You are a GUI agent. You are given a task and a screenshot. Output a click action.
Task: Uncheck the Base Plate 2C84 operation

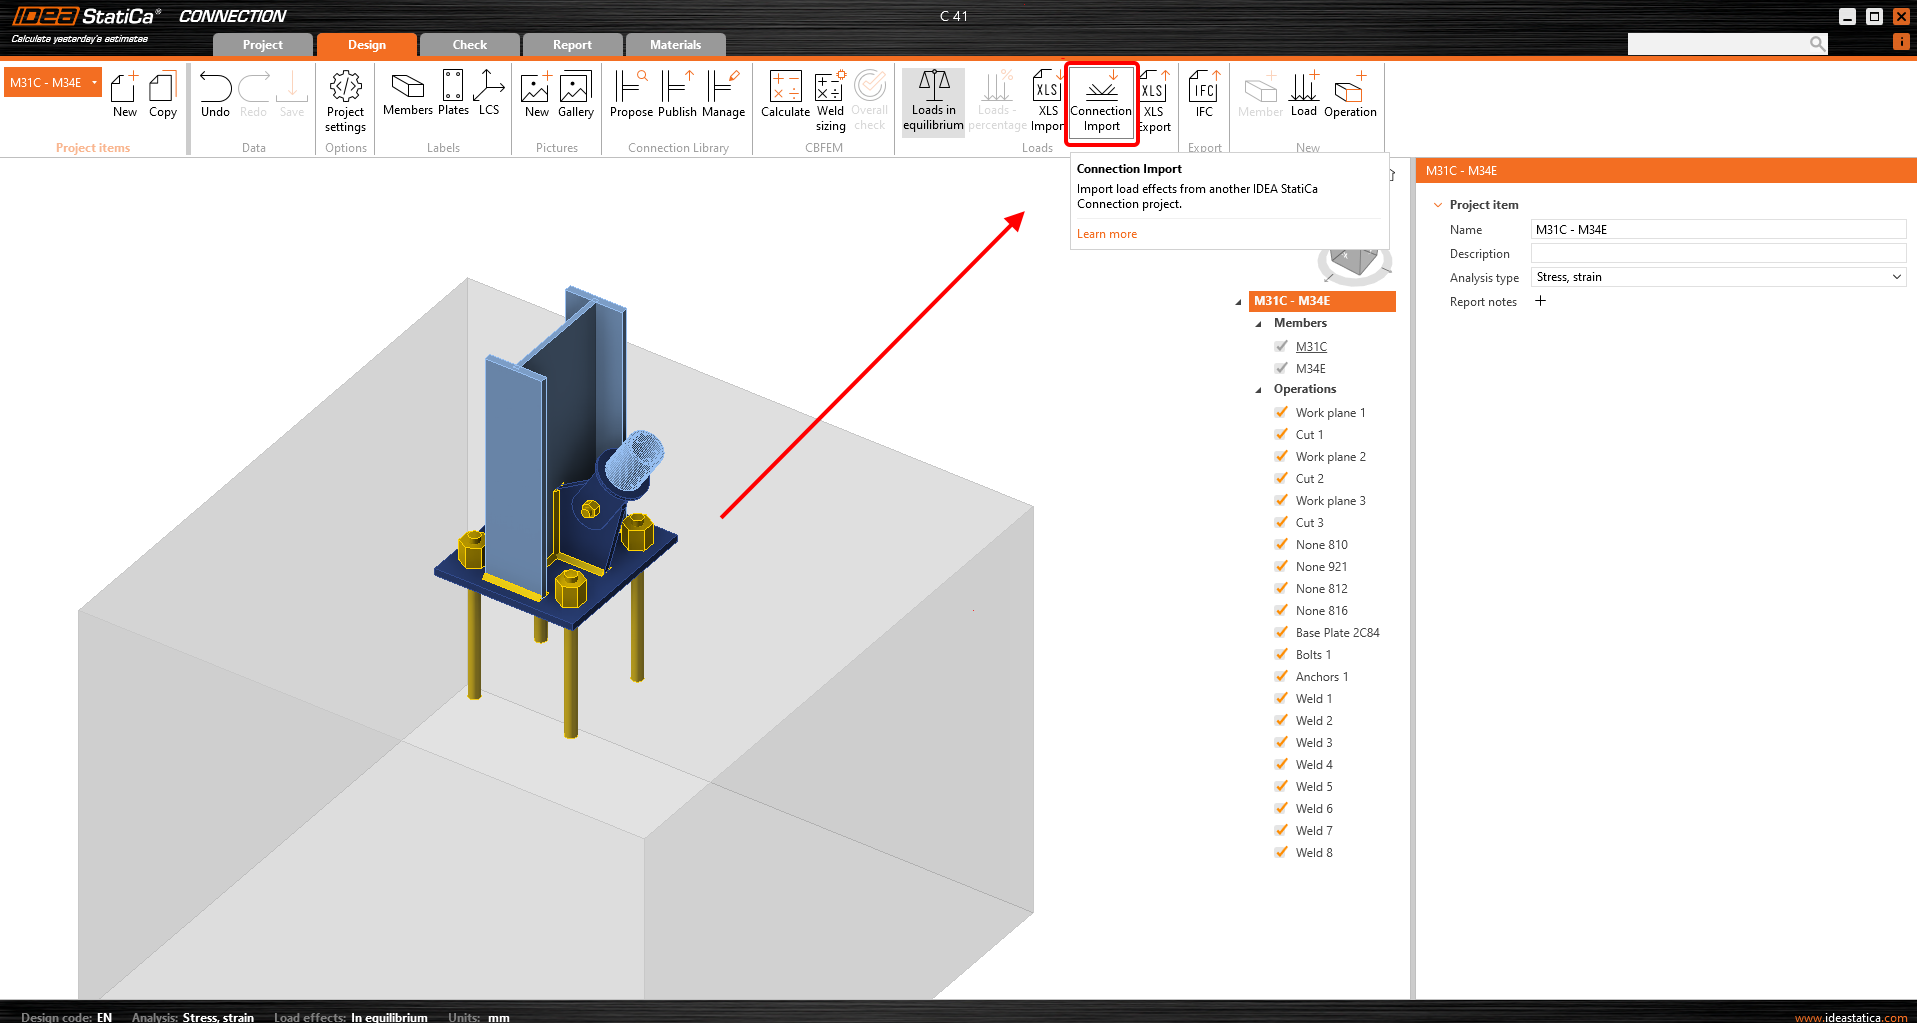coord(1282,632)
